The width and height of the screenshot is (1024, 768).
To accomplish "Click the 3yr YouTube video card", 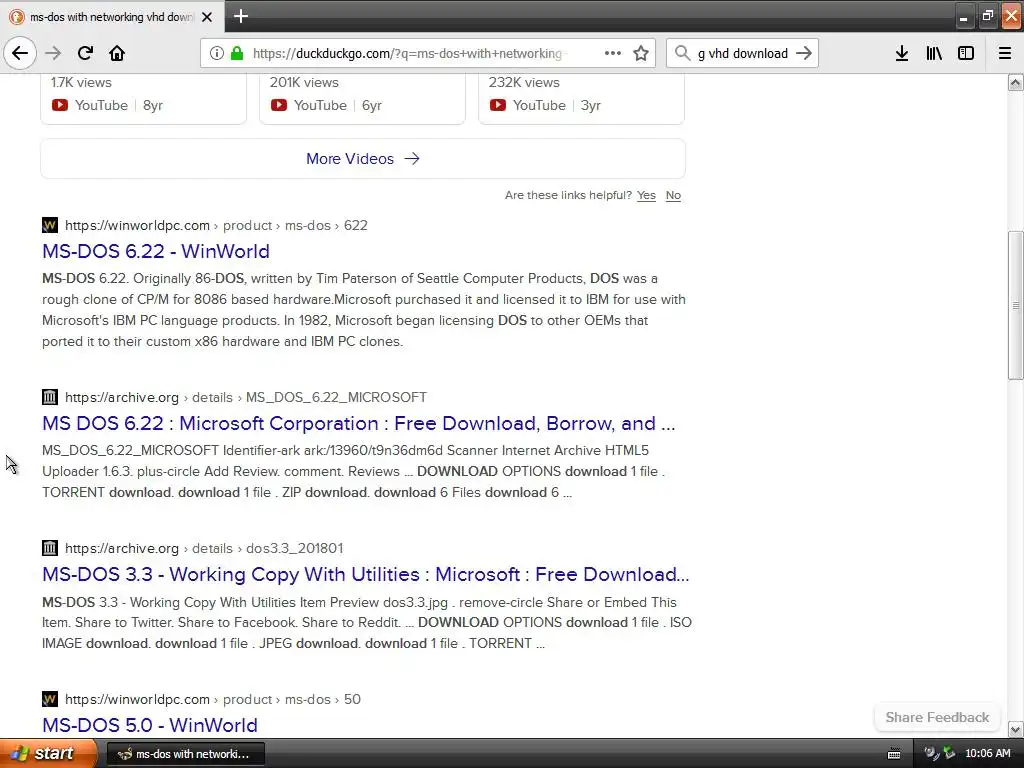I will (x=581, y=99).
